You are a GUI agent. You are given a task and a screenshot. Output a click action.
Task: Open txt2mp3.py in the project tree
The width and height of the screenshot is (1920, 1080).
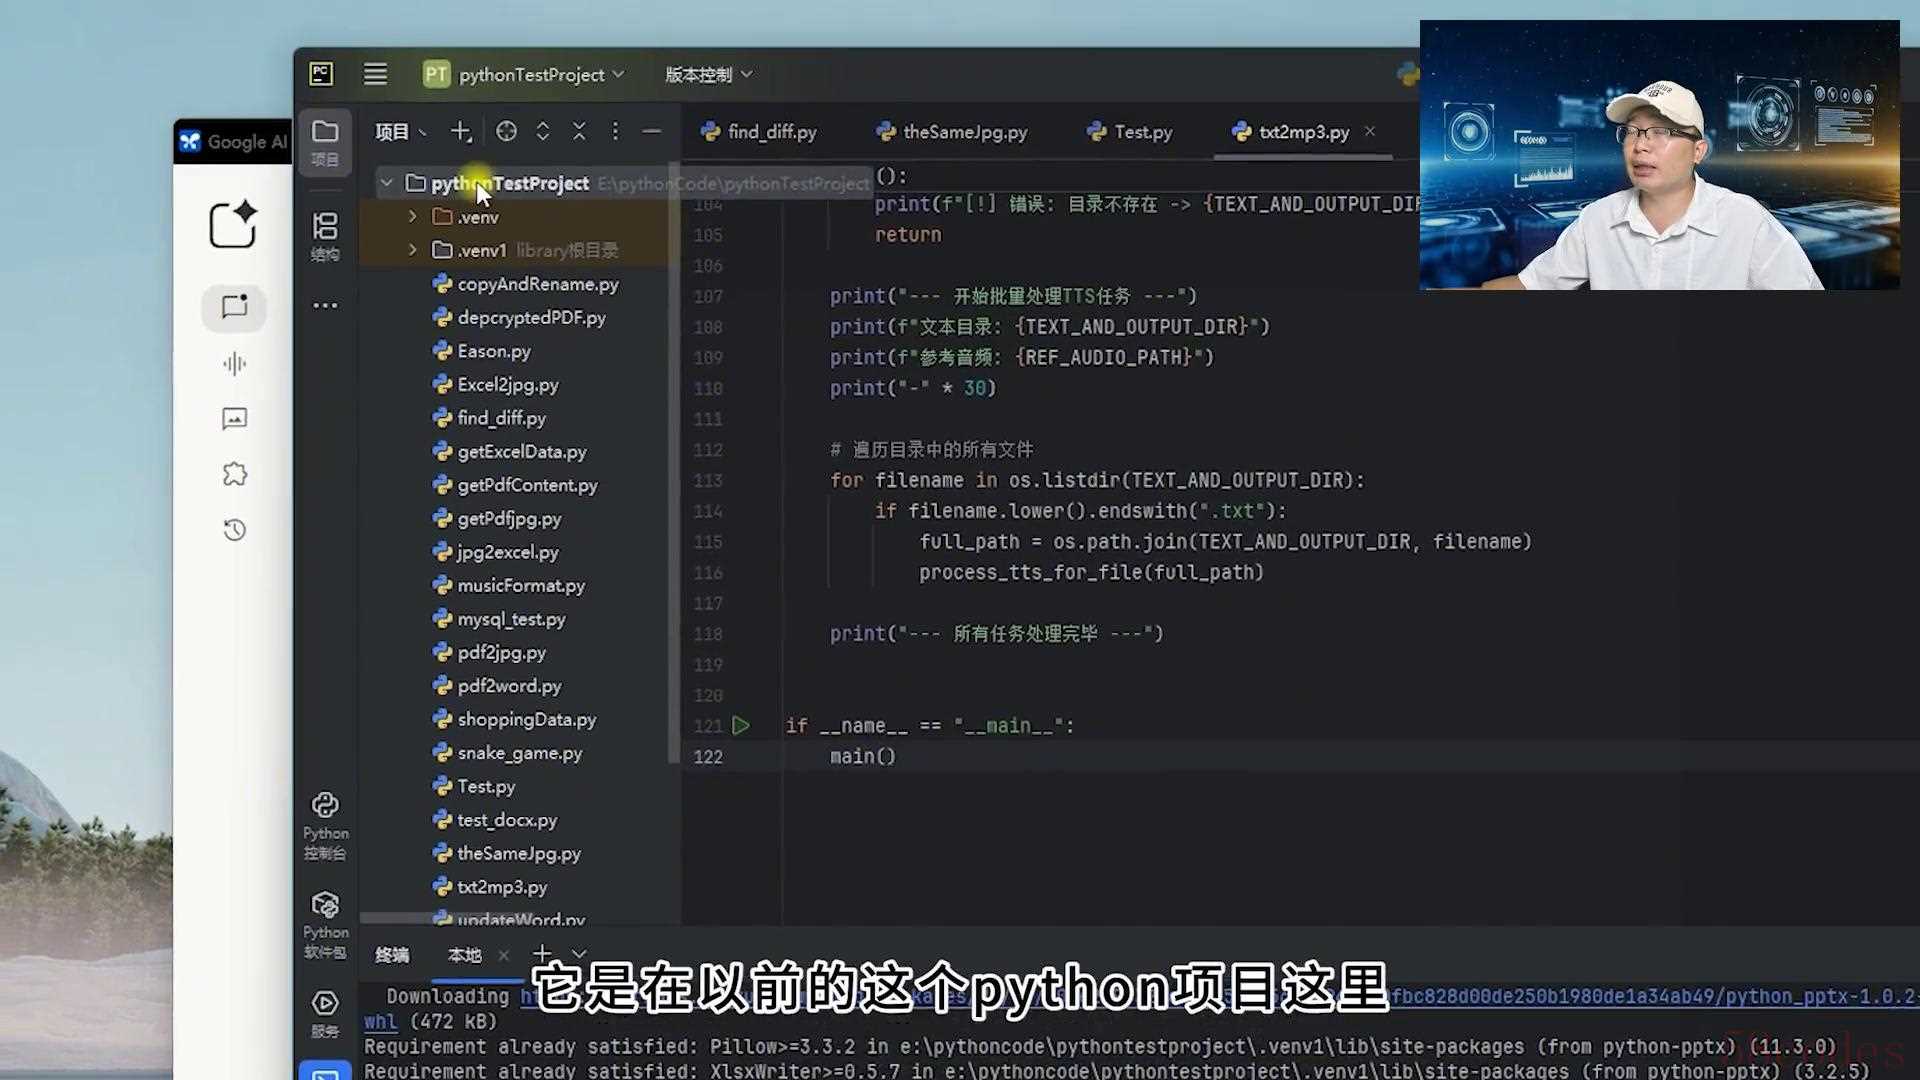click(x=490, y=887)
